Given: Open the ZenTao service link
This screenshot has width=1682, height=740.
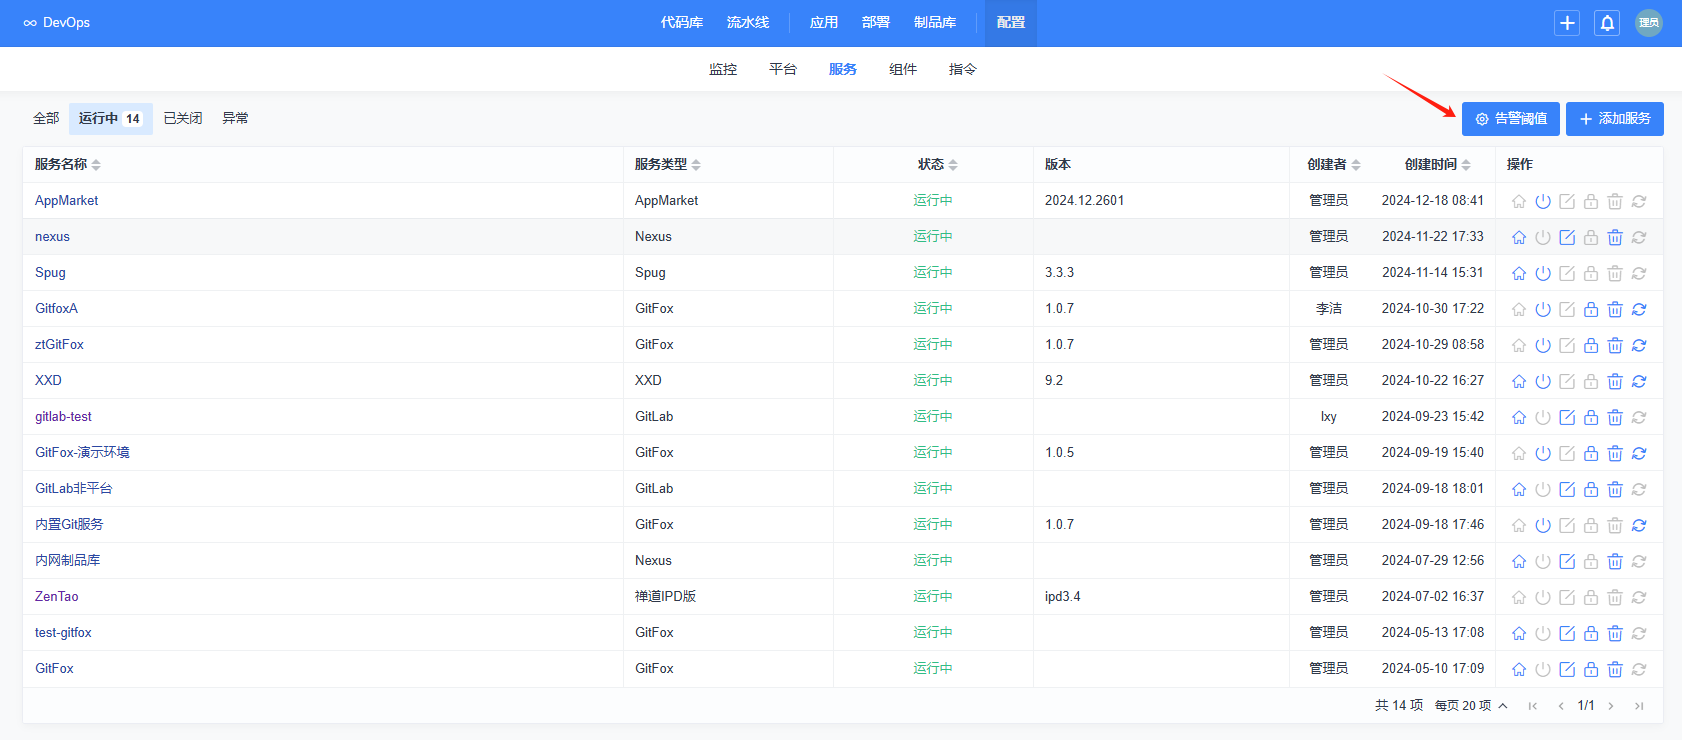Looking at the screenshot, I should (x=56, y=597).
